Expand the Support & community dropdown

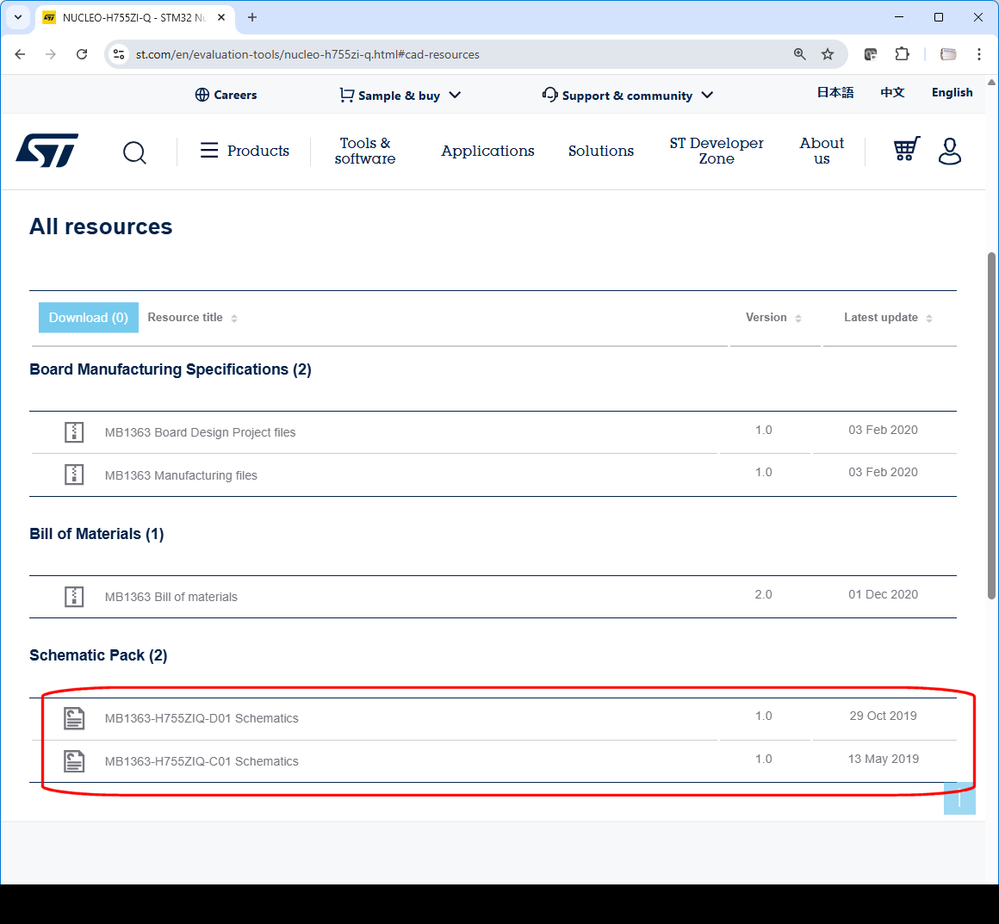point(707,95)
